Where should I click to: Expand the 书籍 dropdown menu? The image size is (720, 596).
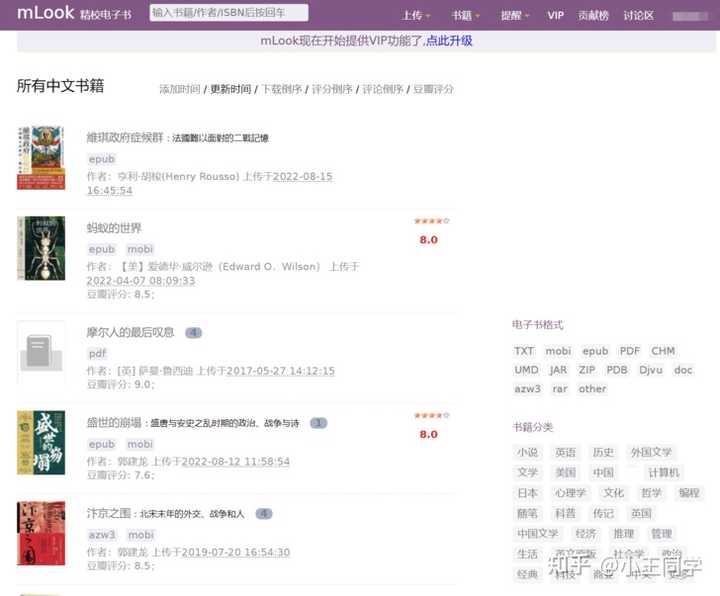tap(465, 16)
